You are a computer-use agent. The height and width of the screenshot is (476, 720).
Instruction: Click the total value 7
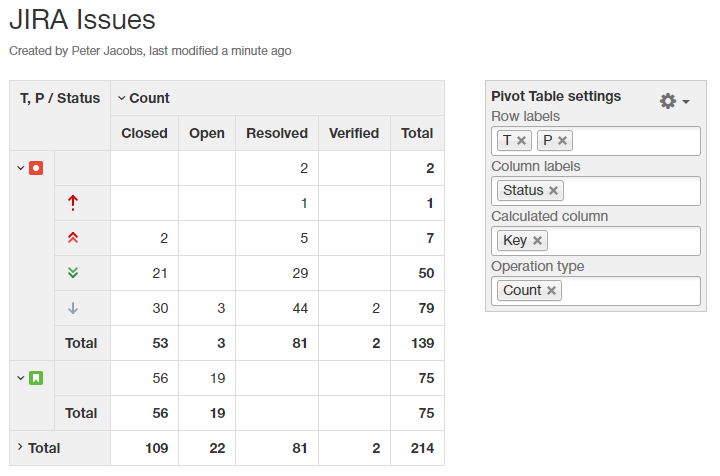click(430, 238)
